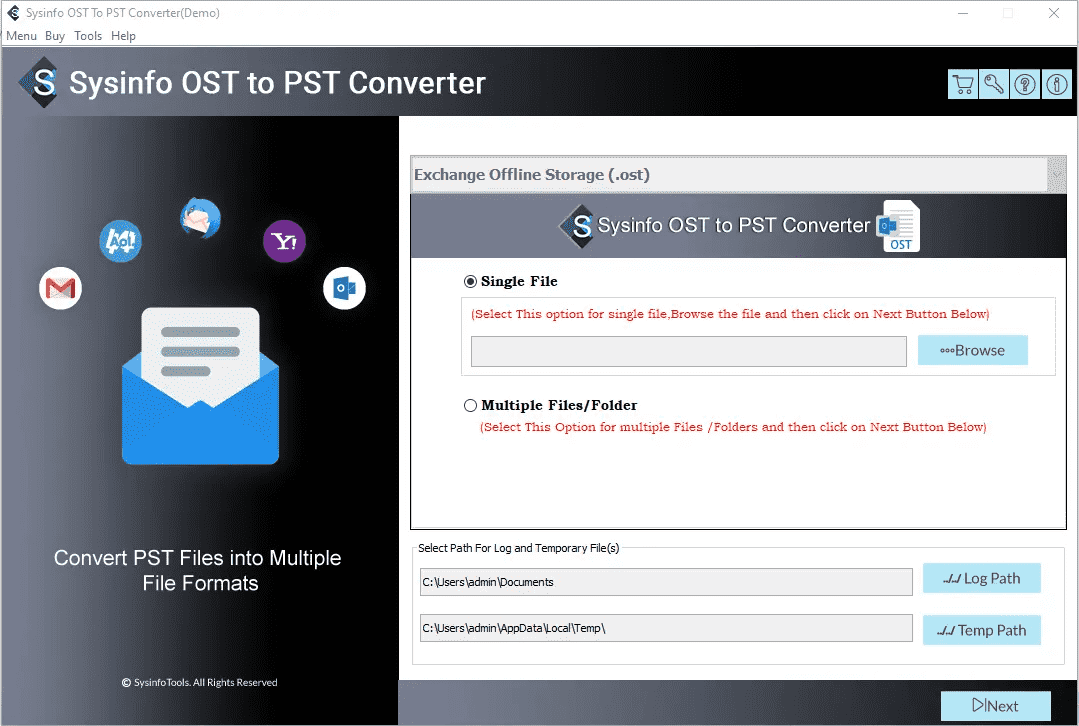Click the Thunderbird icon in left panel

coord(200,218)
